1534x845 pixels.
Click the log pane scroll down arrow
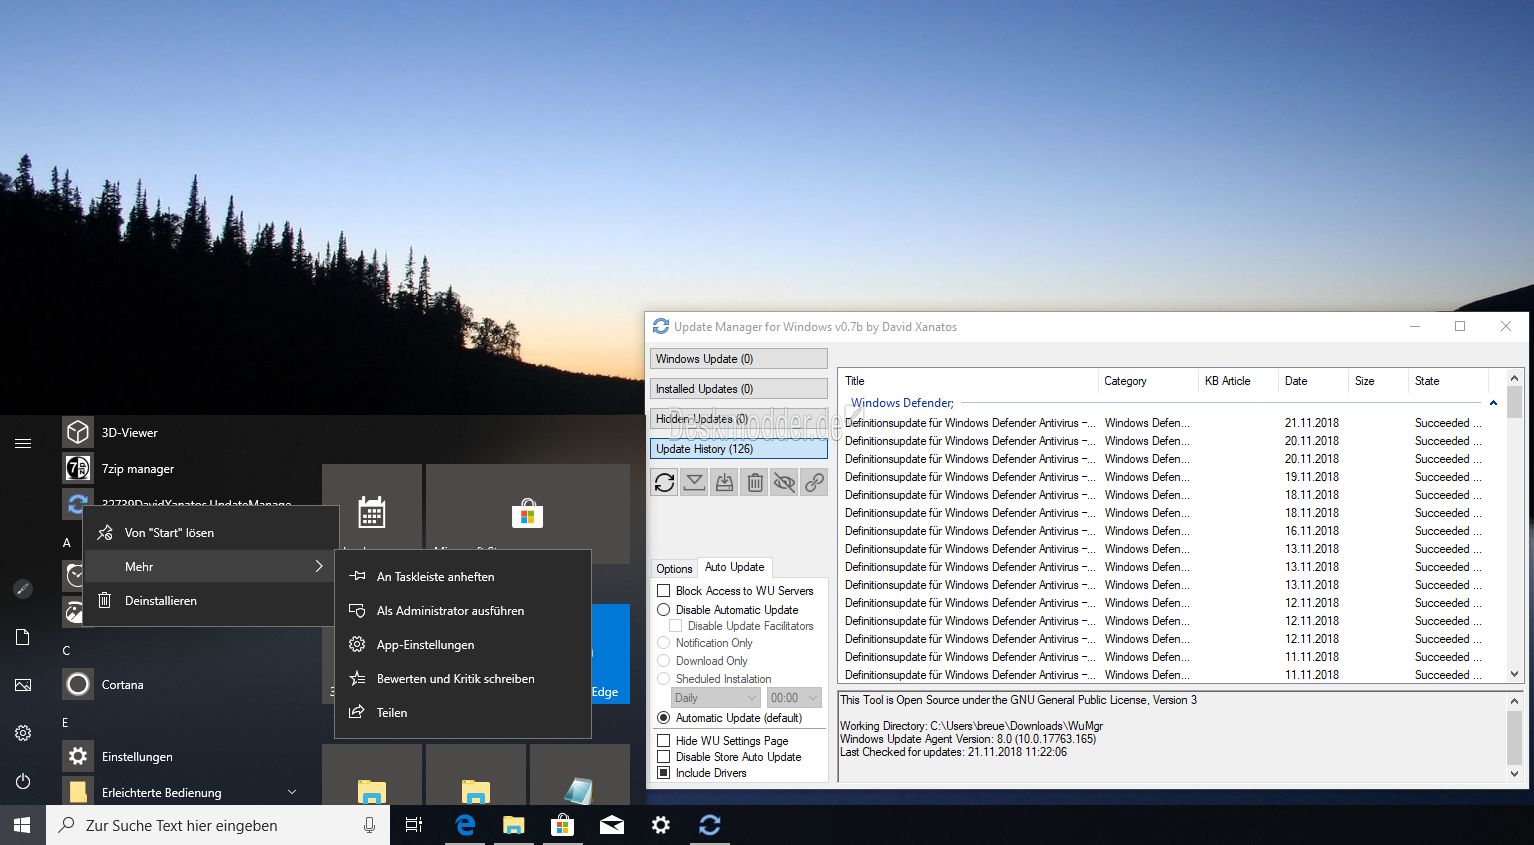click(1514, 774)
